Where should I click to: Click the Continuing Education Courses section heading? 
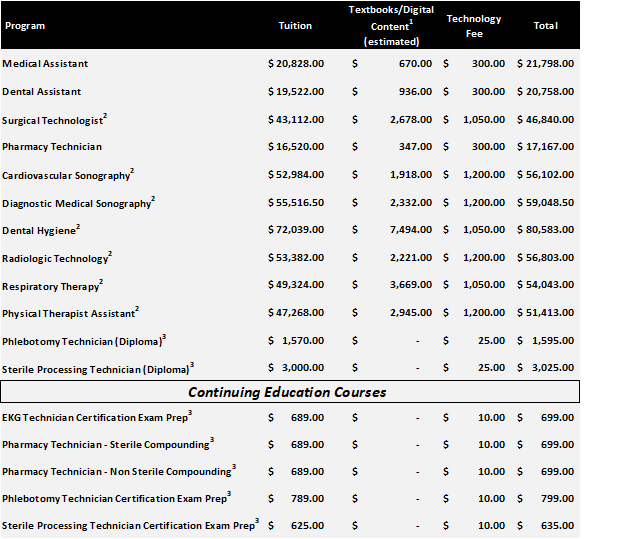(x=287, y=391)
